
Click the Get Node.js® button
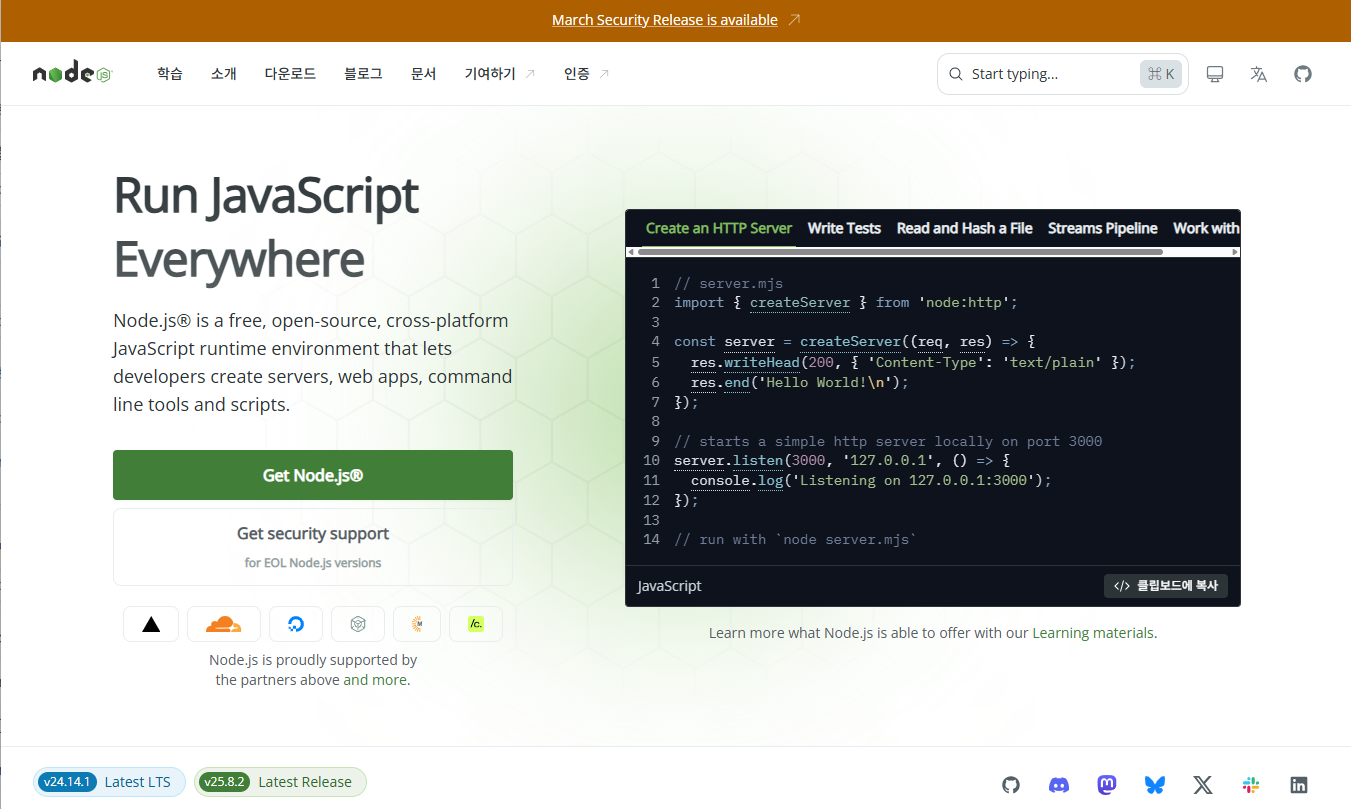[312, 475]
